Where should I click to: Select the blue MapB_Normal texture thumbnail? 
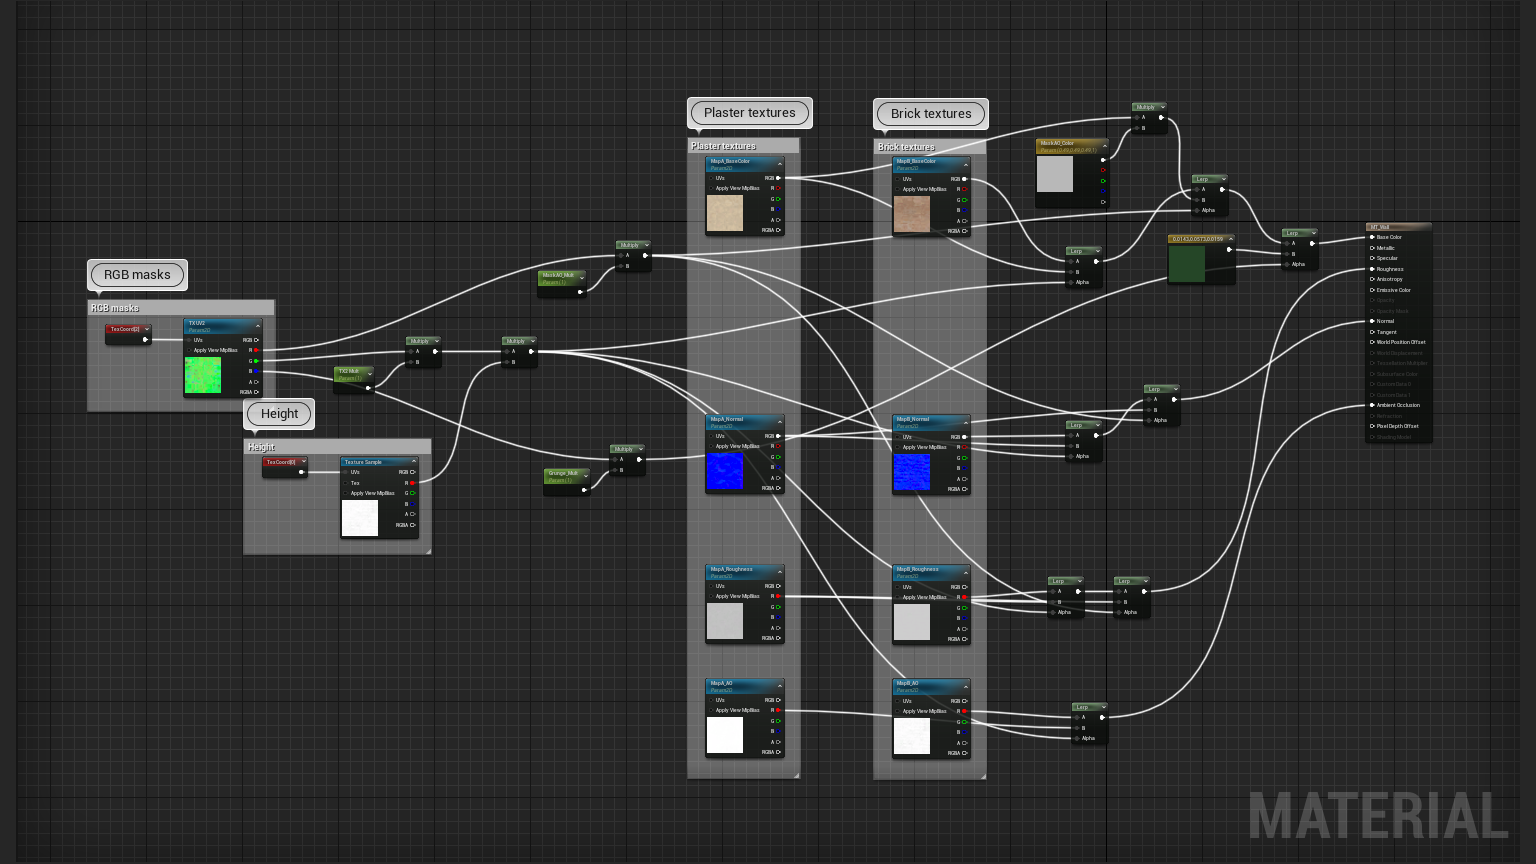pyautogui.click(x=911, y=472)
